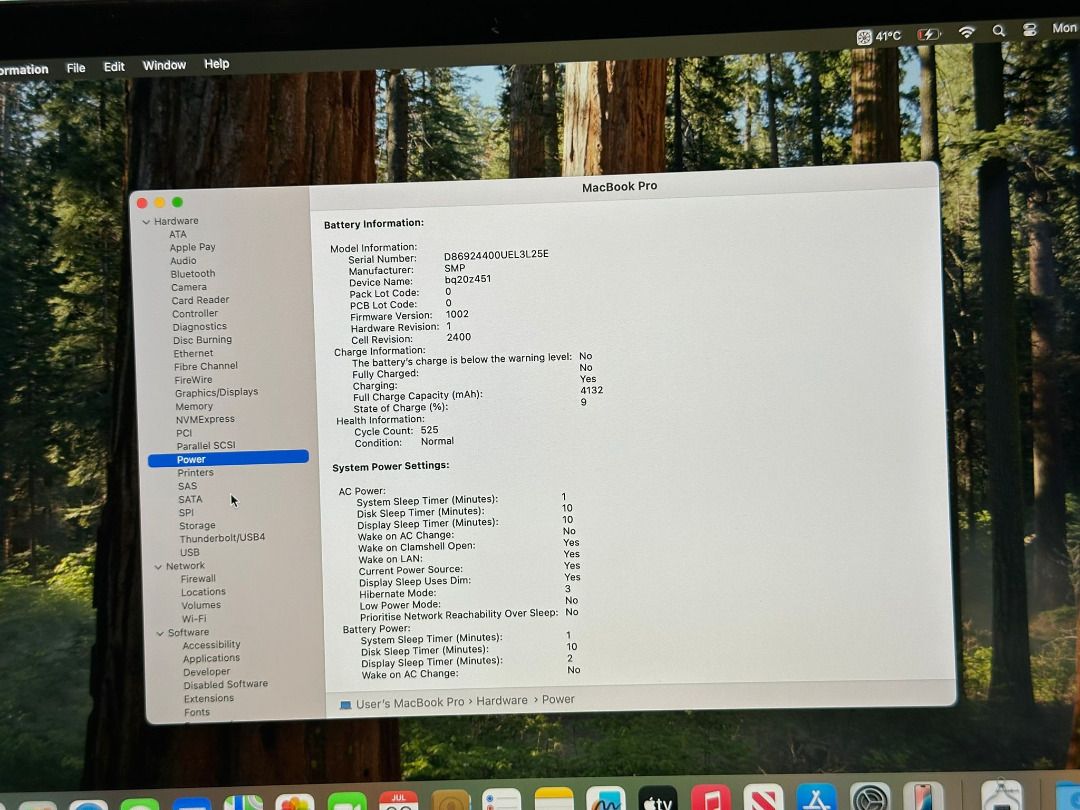The image size is (1080, 810).
Task: Click the day label Mon in menu bar
Action: [x=1064, y=28]
